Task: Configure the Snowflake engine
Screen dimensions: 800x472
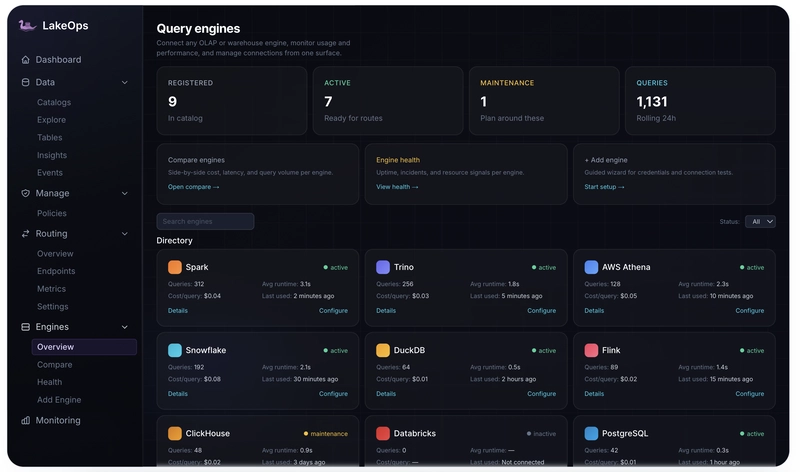Action: coord(333,394)
